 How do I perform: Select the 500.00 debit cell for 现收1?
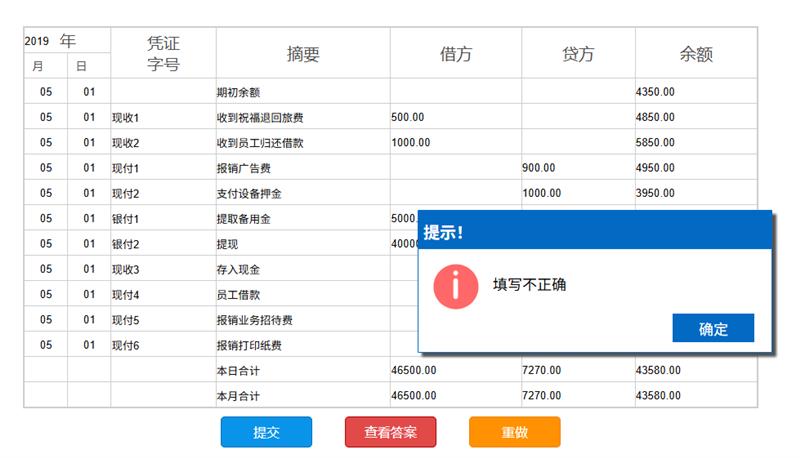[455, 117]
